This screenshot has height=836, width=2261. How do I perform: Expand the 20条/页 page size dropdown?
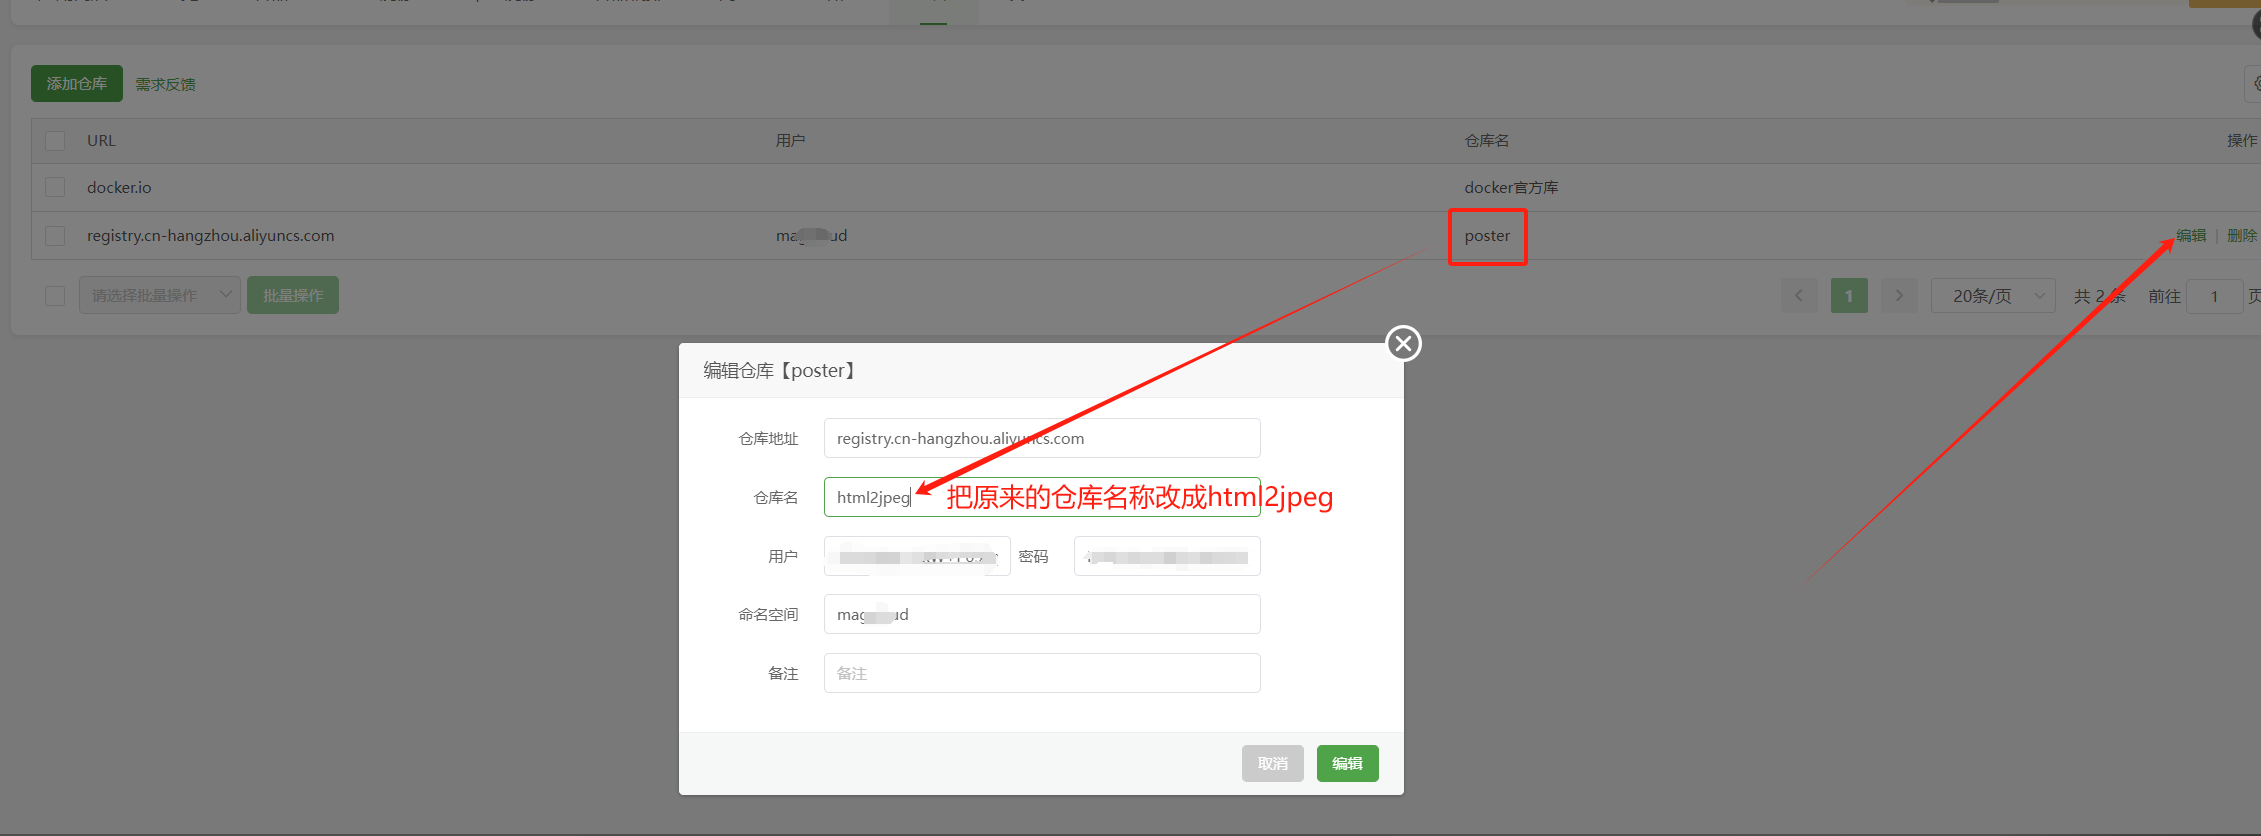pos(1991,296)
